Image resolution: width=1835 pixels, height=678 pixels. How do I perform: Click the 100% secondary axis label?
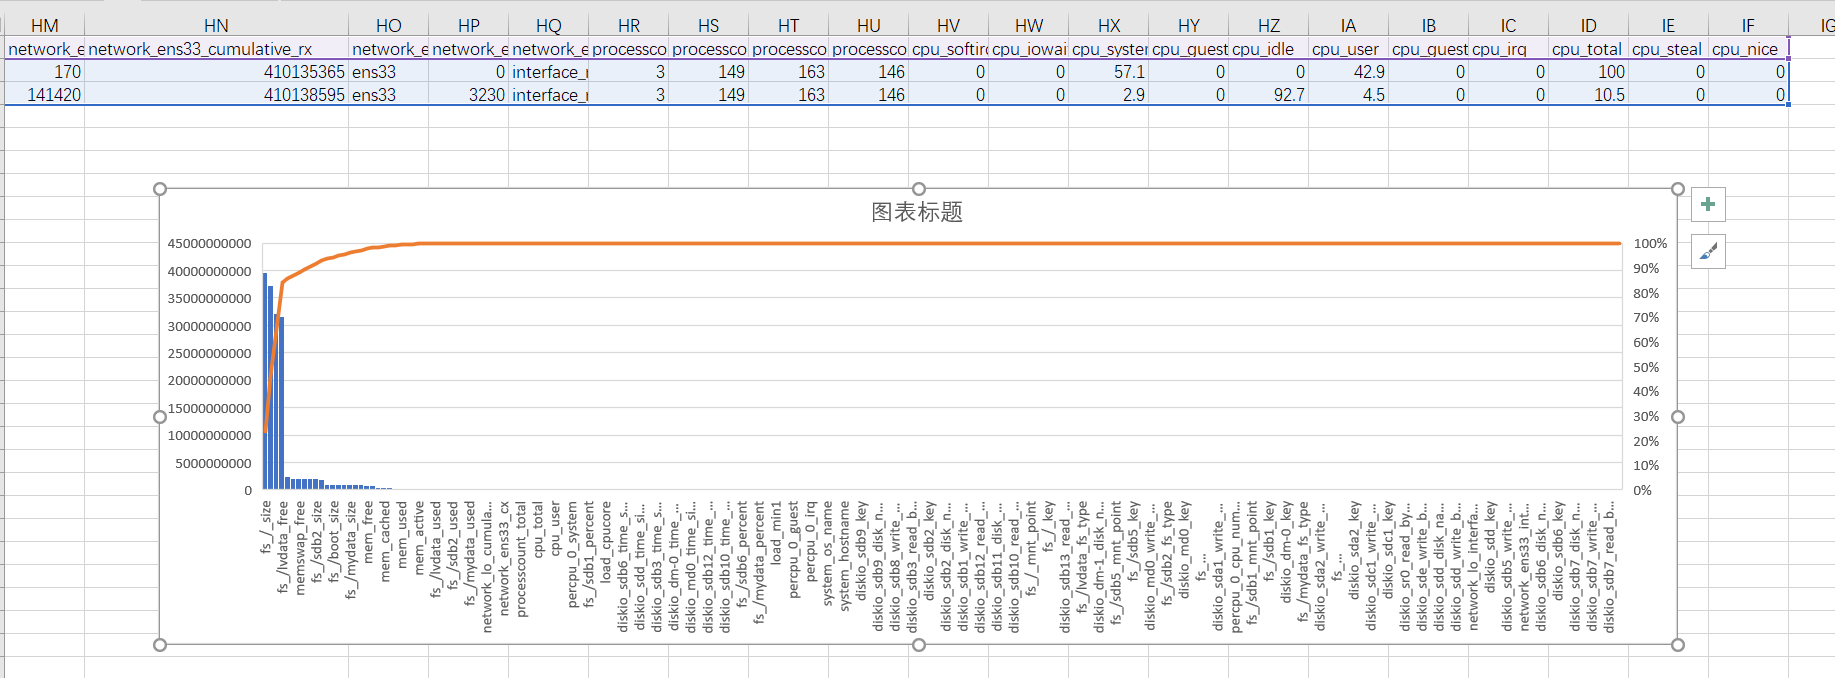[1650, 244]
